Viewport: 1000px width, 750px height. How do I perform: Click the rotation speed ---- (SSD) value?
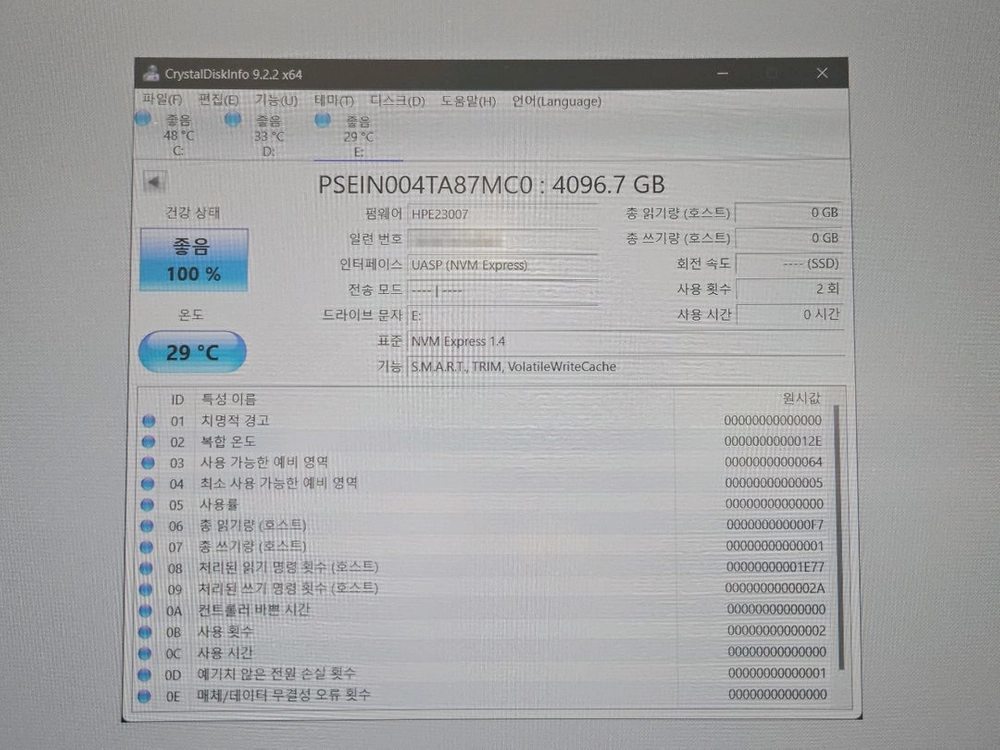click(x=789, y=263)
